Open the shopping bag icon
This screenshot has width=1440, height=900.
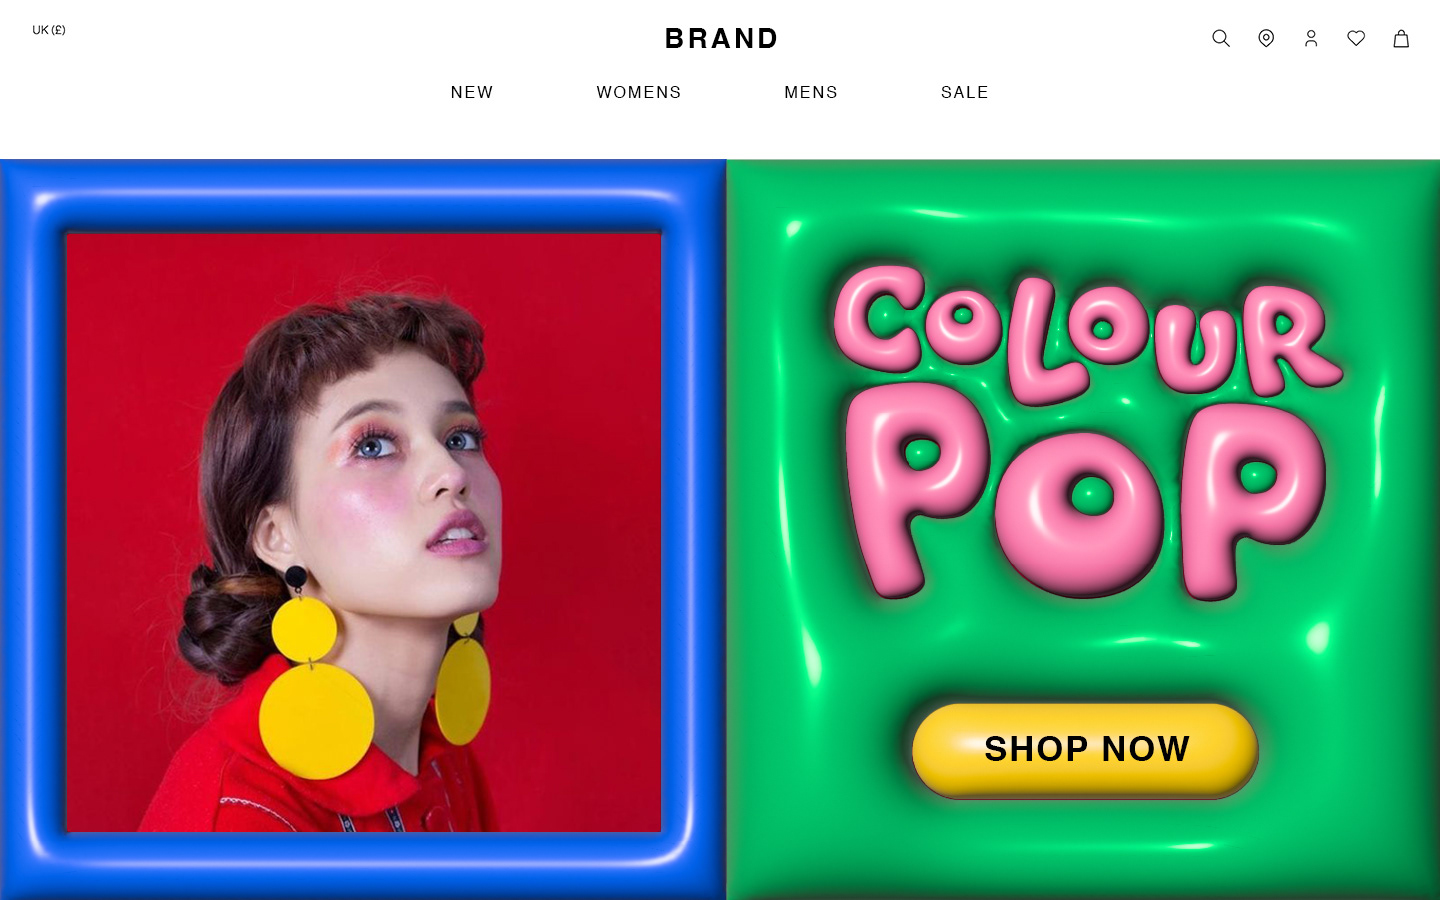tap(1401, 38)
